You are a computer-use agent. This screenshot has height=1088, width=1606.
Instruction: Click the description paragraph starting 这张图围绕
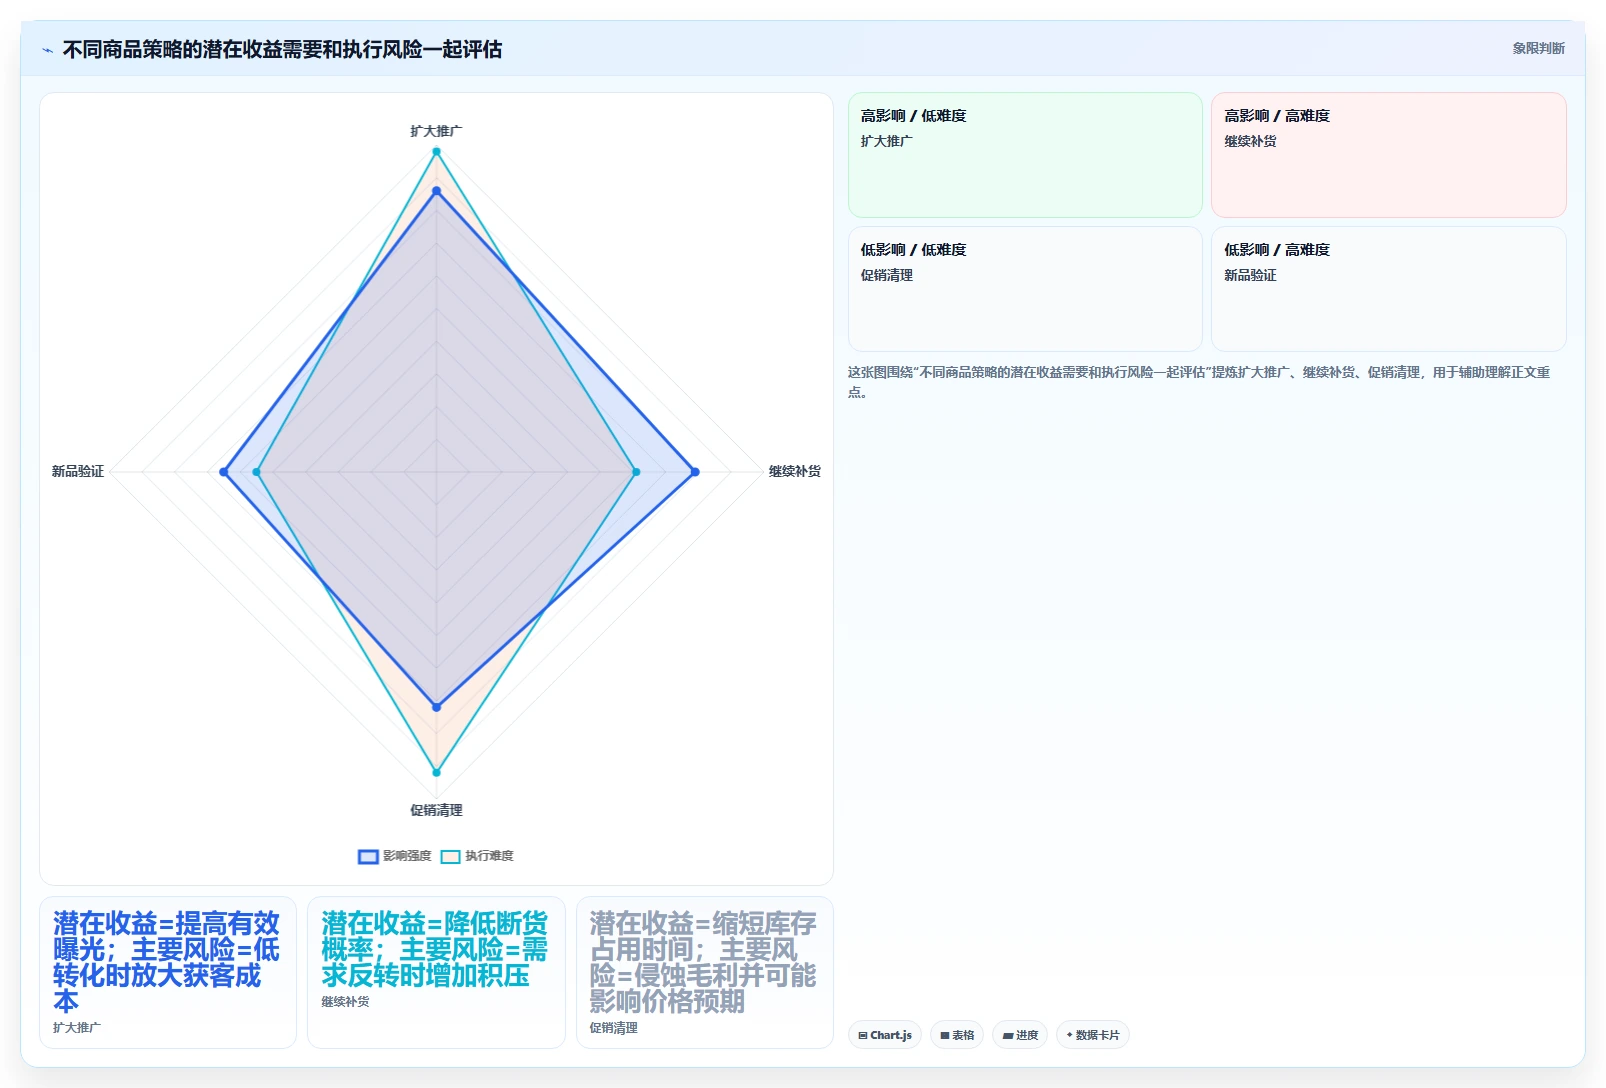pyautogui.click(x=1199, y=382)
